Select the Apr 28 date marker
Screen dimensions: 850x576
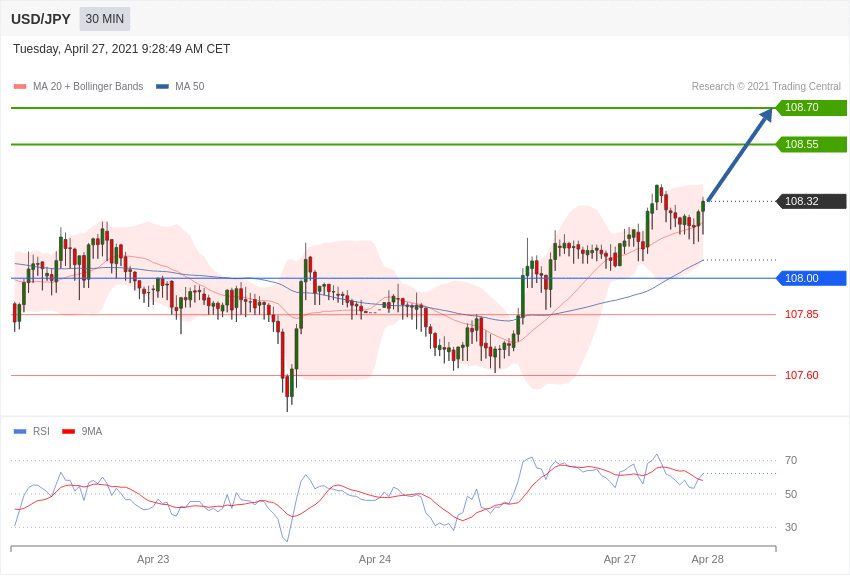(x=707, y=559)
